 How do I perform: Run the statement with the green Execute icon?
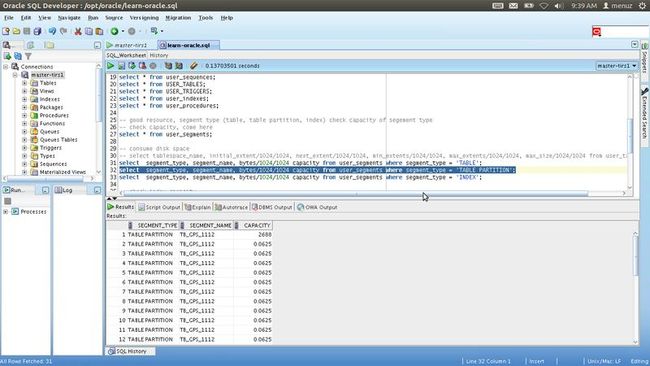click(x=110, y=65)
